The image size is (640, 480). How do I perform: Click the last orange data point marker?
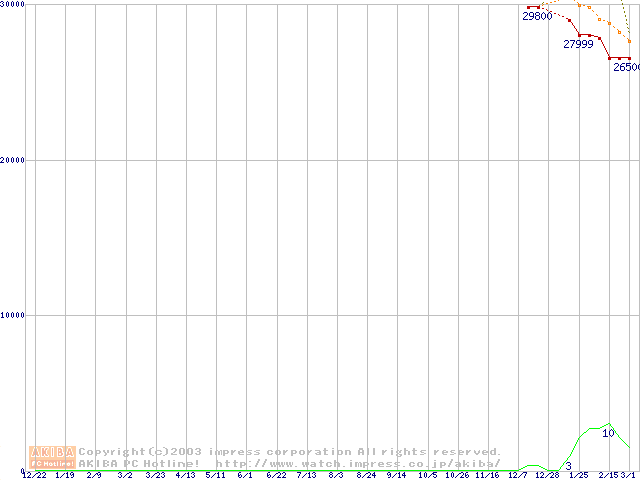point(629,41)
